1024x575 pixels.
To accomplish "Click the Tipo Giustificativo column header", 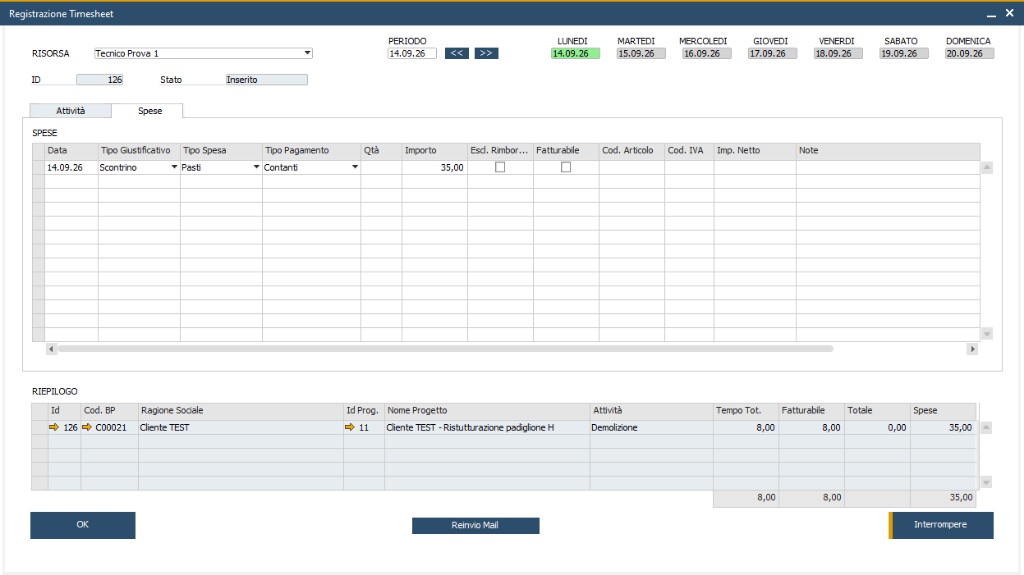I will click(139, 150).
